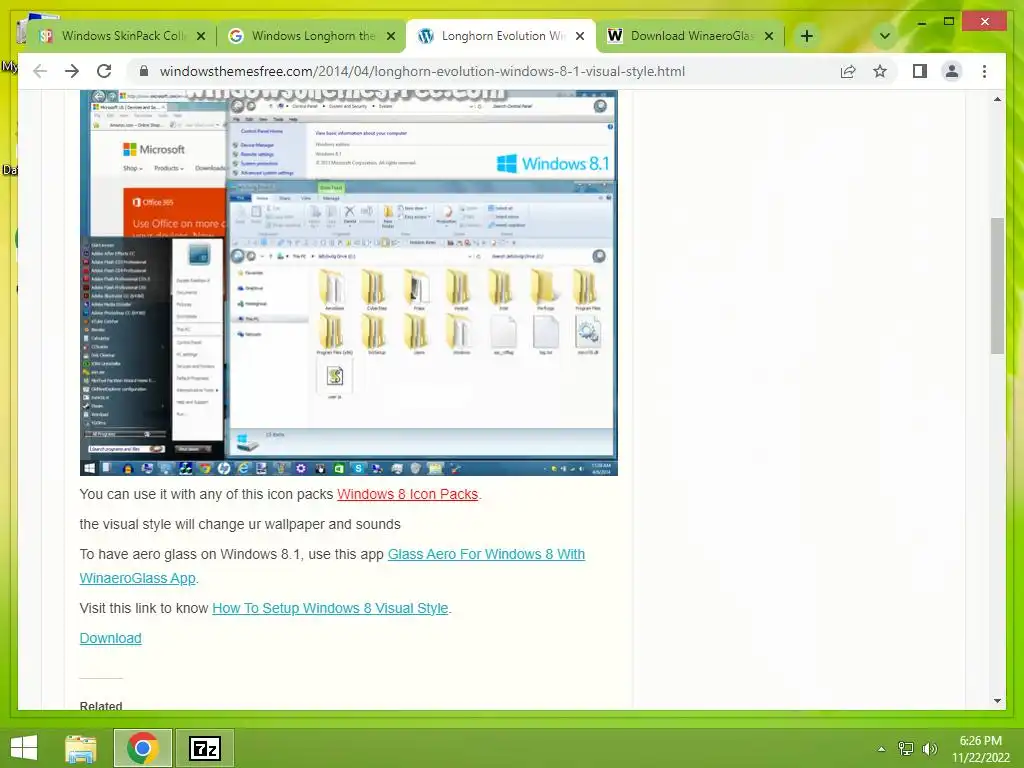This screenshot has width=1024, height=768.
Task: Close the Download WinaeroGlass tab
Action: (x=769, y=36)
